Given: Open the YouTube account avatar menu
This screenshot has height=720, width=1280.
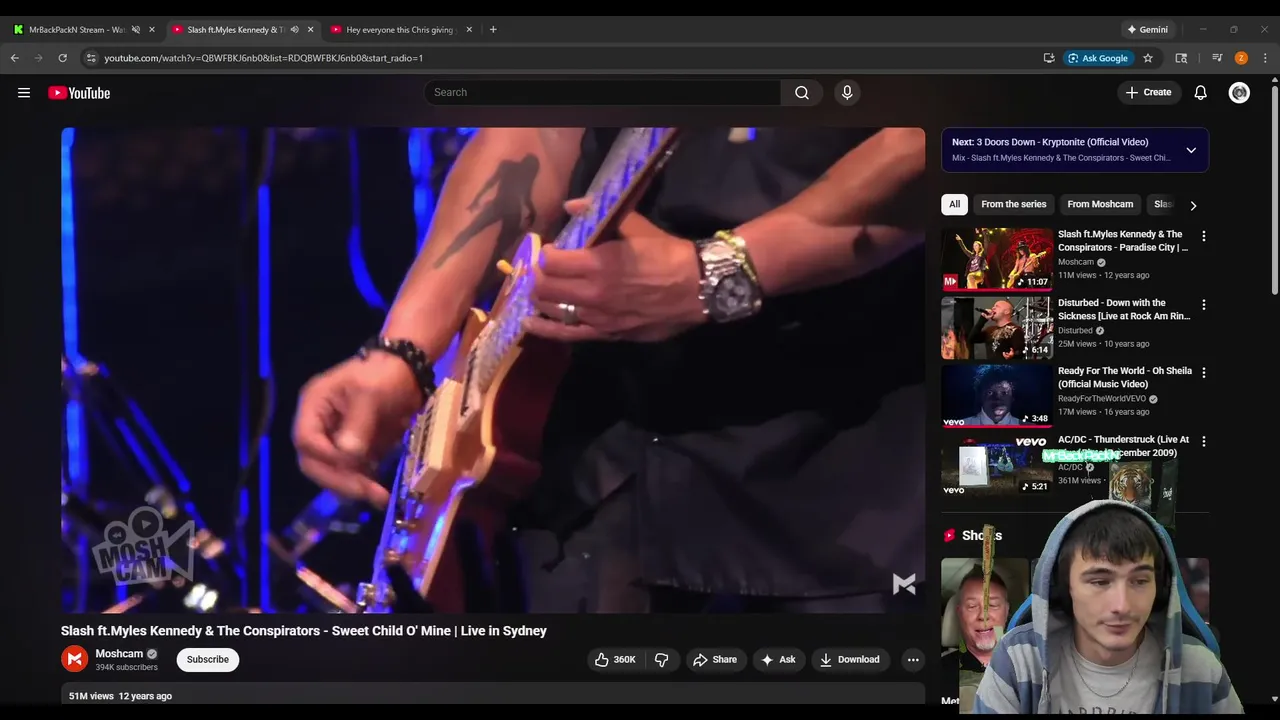Looking at the screenshot, I should point(1239,92).
